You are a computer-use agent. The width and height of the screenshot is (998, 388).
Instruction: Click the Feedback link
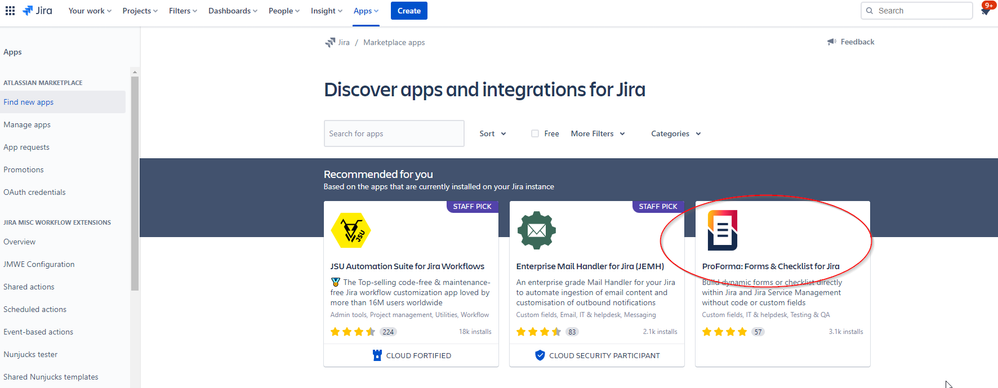tap(857, 42)
